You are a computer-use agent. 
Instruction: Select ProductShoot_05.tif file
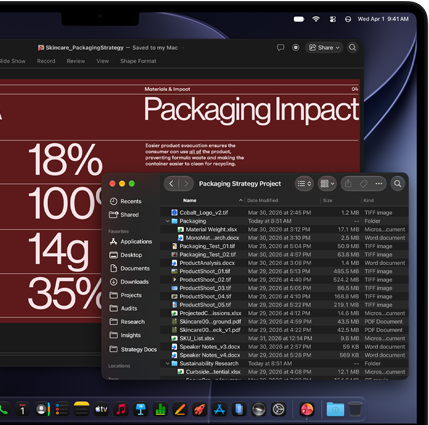coord(284,305)
